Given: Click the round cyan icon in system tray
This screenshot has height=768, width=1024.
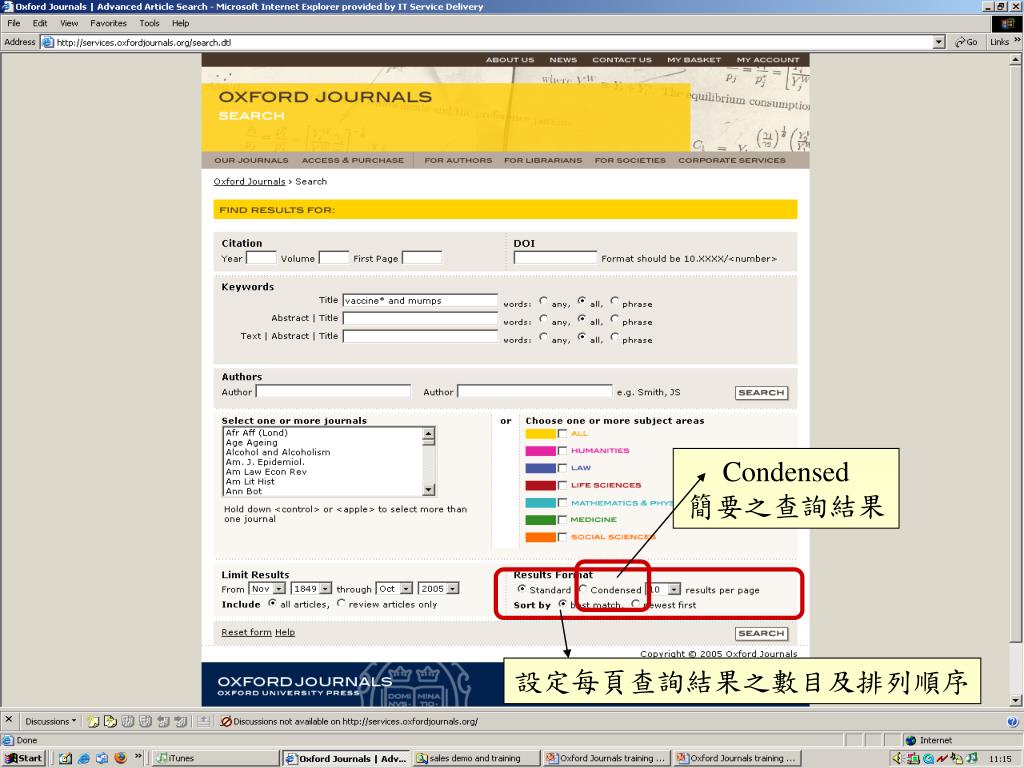Looking at the screenshot, I should point(928,758).
